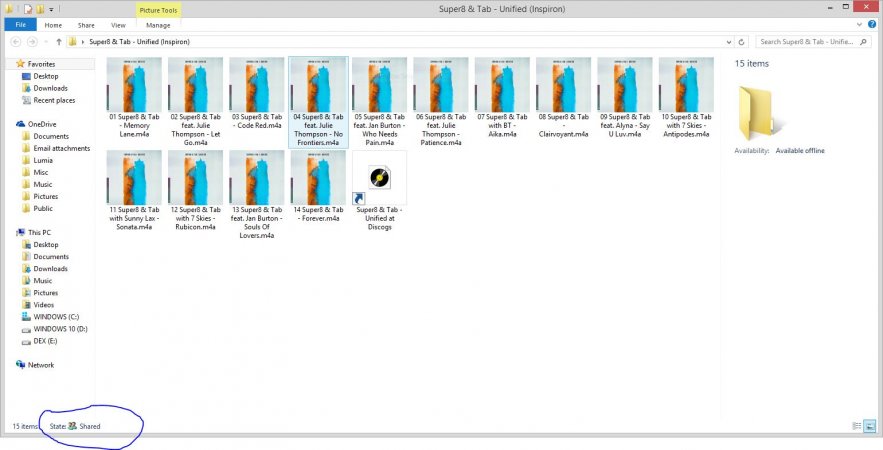Select the 05 Who Needs Pain.m4a file
This screenshot has height=450, width=883.
380,102
